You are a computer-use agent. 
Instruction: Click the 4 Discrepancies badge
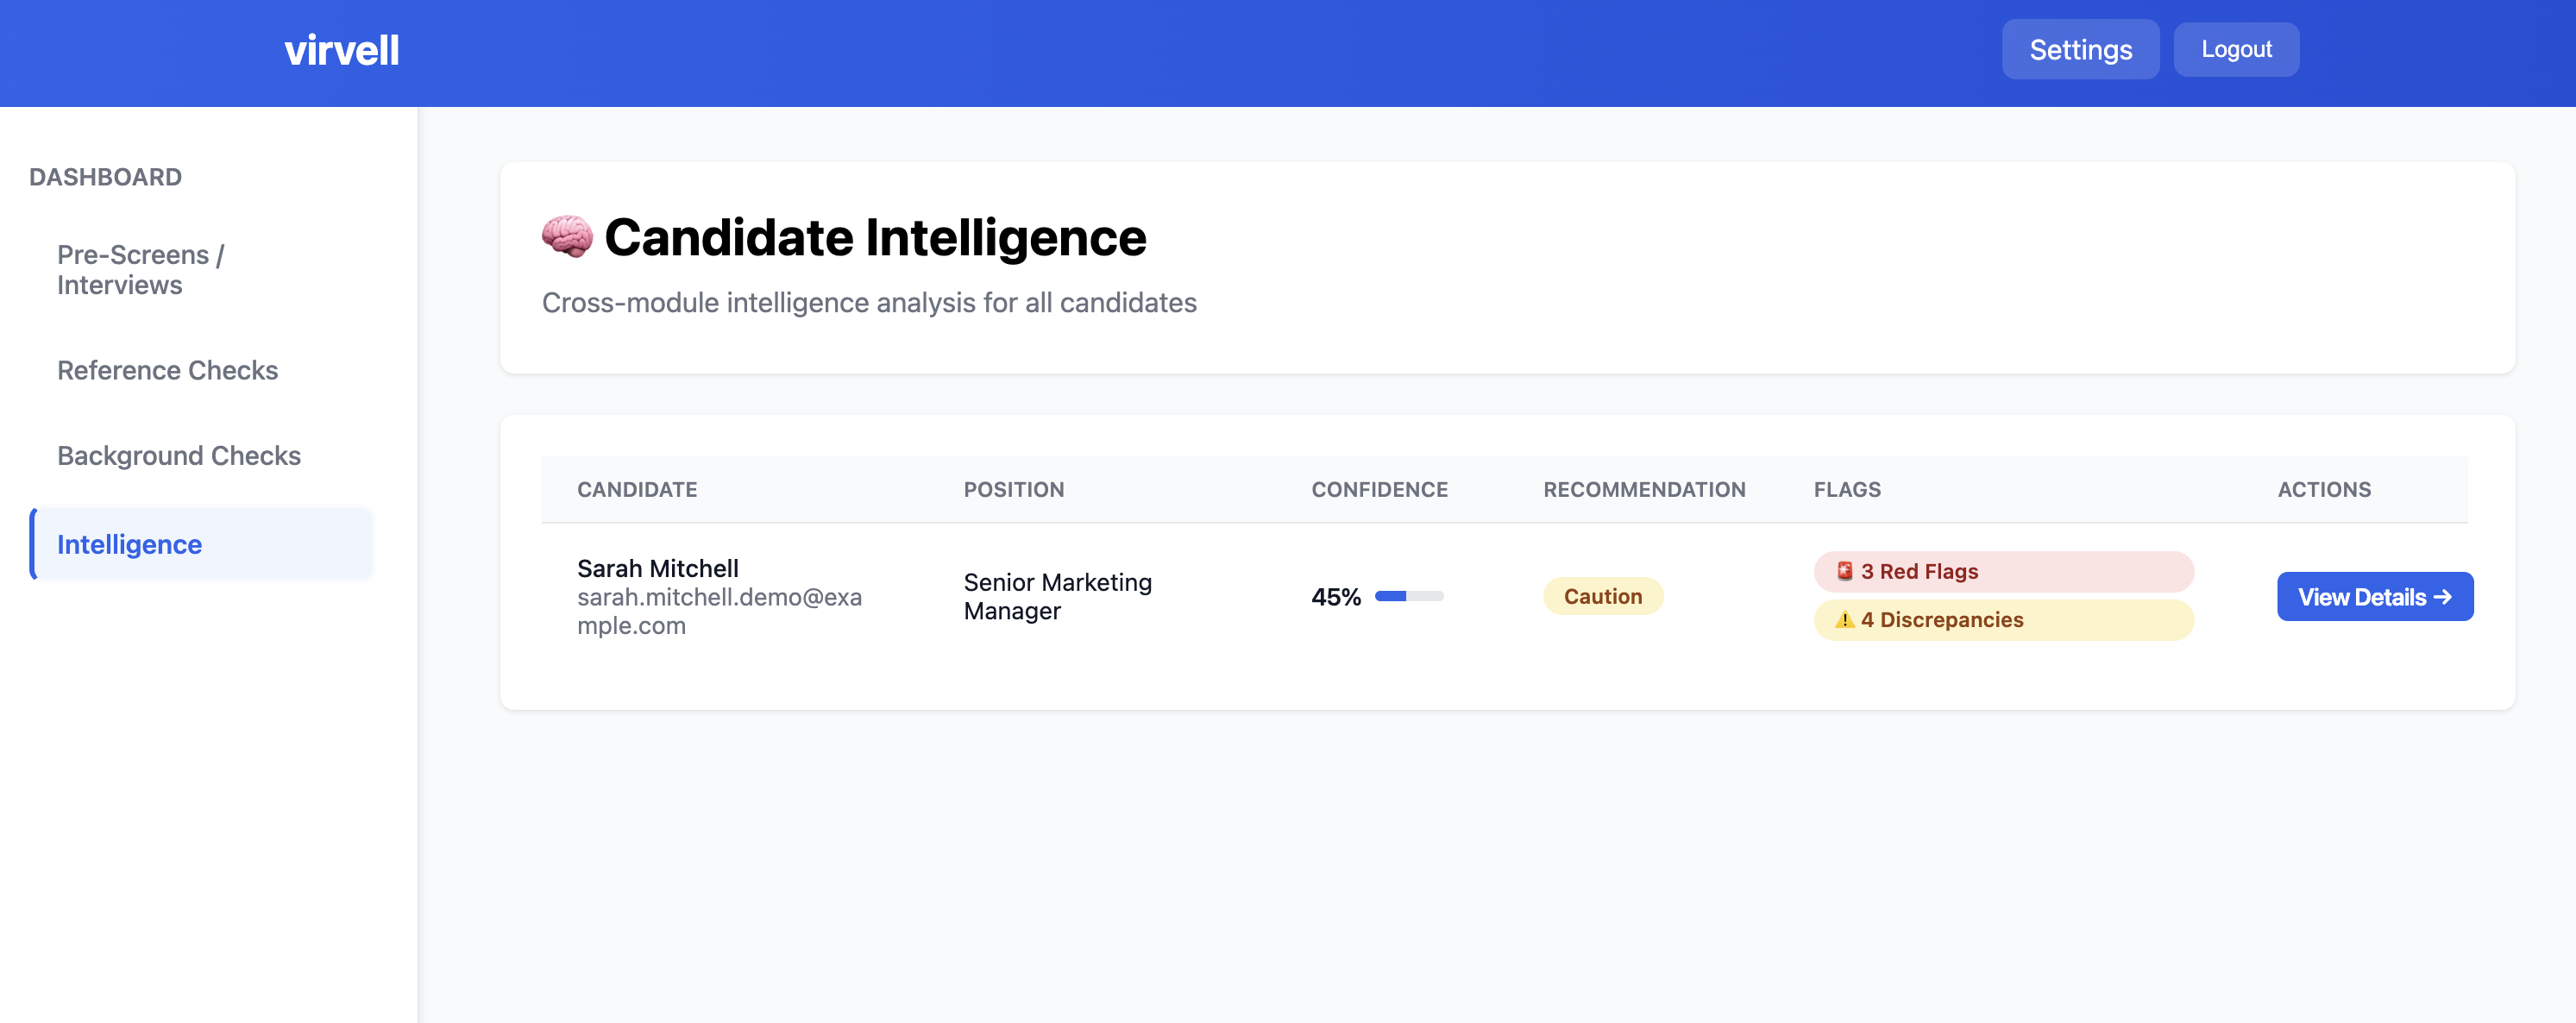tap(2003, 620)
